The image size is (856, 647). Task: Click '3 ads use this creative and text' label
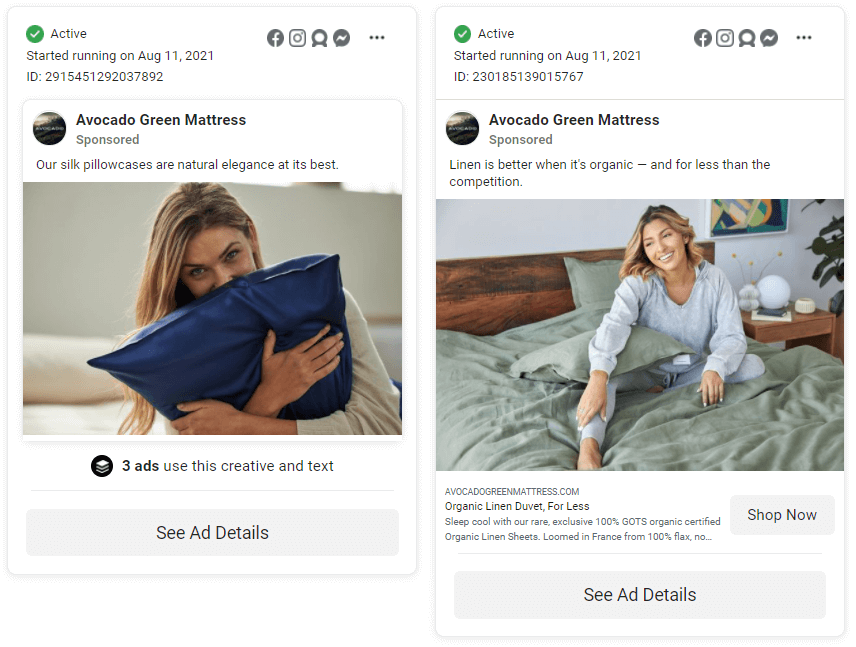228,466
